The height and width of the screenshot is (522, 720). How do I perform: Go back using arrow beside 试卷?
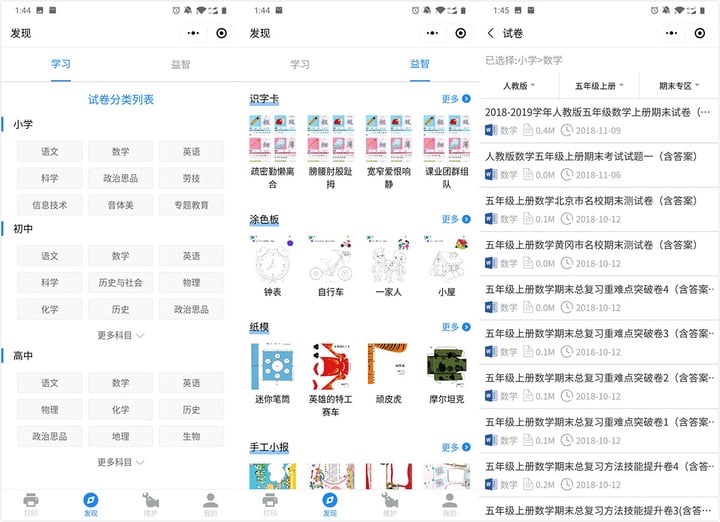click(491, 33)
